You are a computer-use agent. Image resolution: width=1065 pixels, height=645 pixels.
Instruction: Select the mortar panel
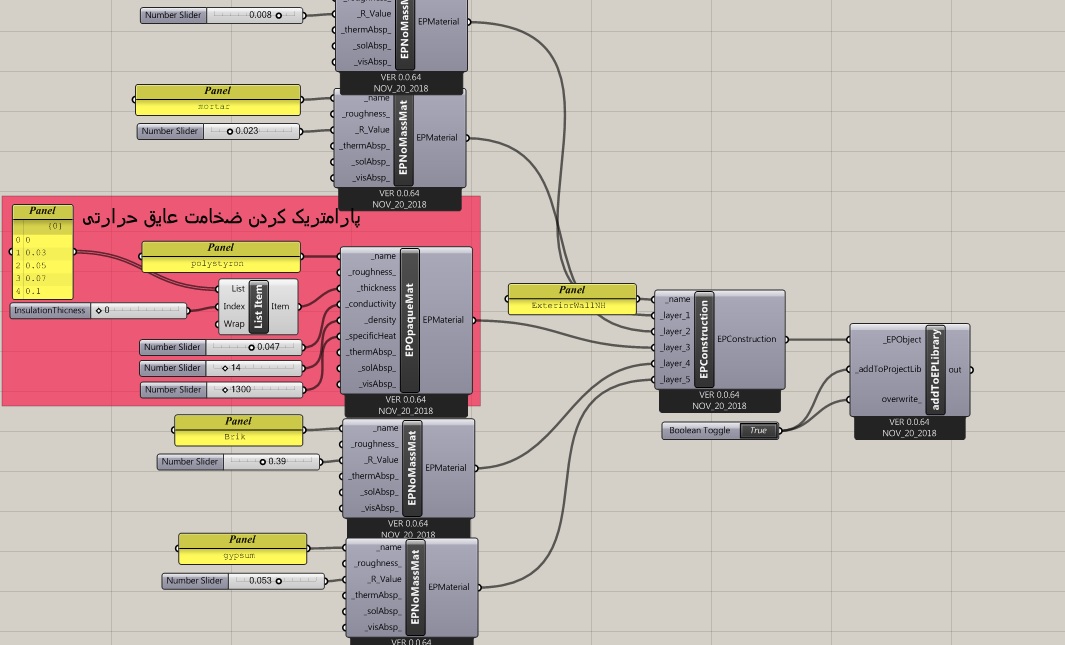tap(218, 100)
